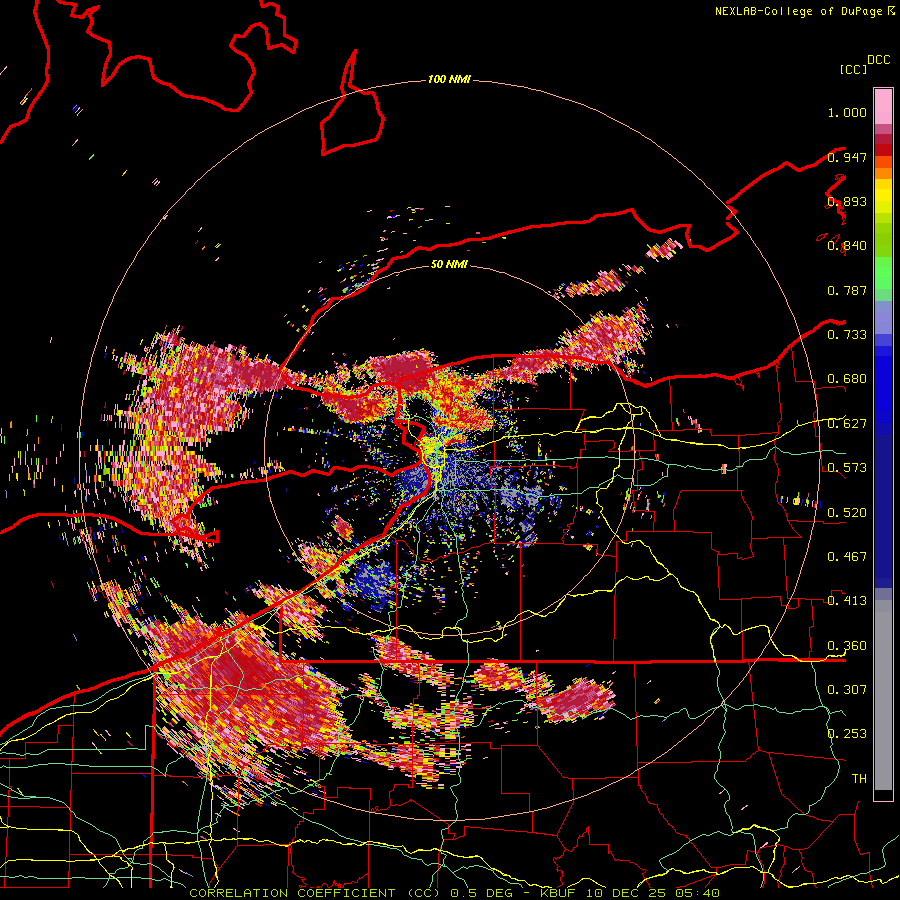This screenshot has height=900, width=900.
Task: Pick the light pink band of color scale
Action: coord(883,107)
